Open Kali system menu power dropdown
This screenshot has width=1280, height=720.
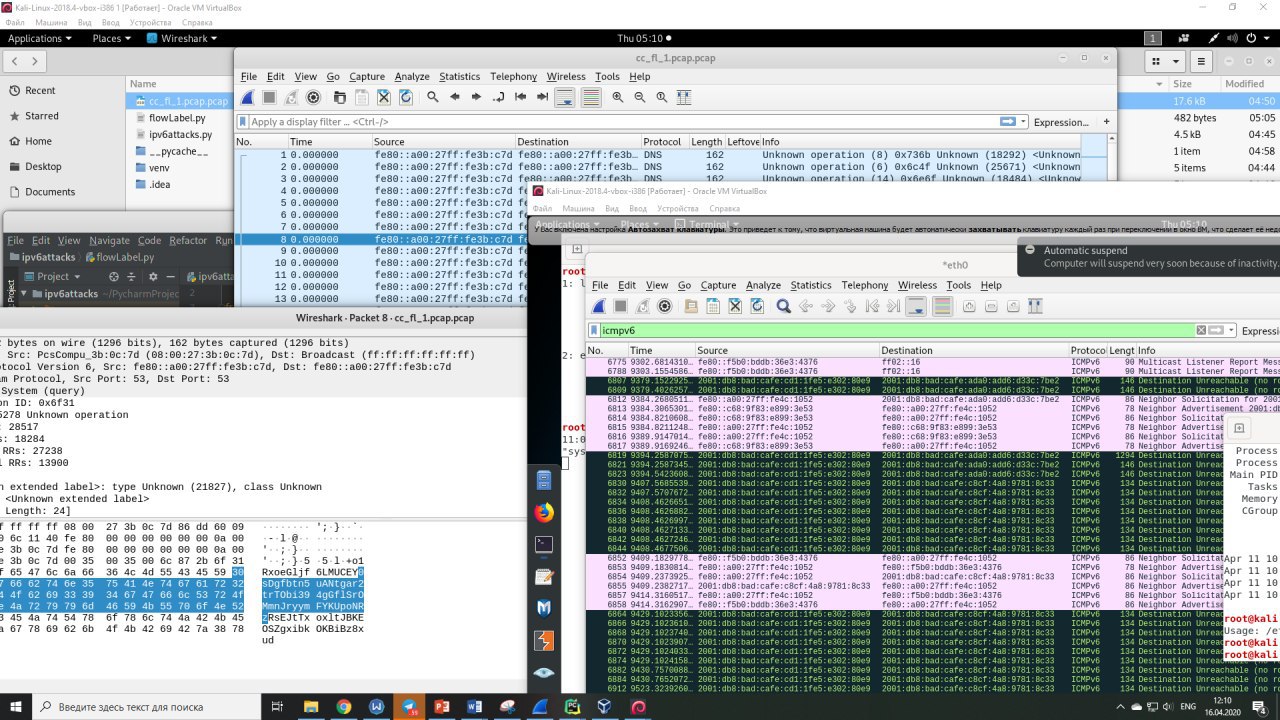click(x=1256, y=38)
